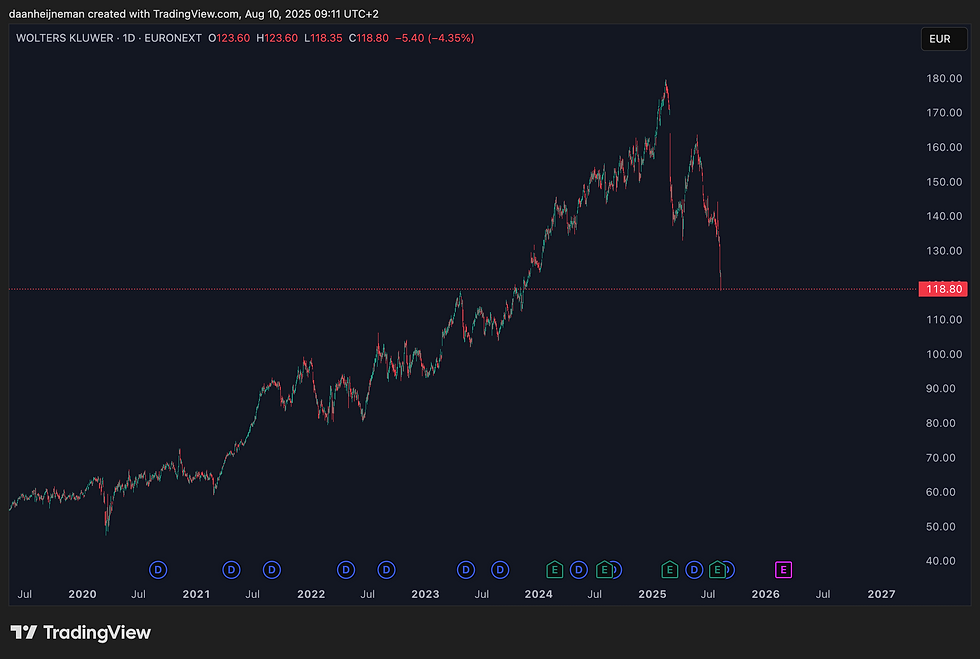This screenshot has width=980, height=659.
Task: Click the dividend marker just after 2022
Action: click(346, 570)
